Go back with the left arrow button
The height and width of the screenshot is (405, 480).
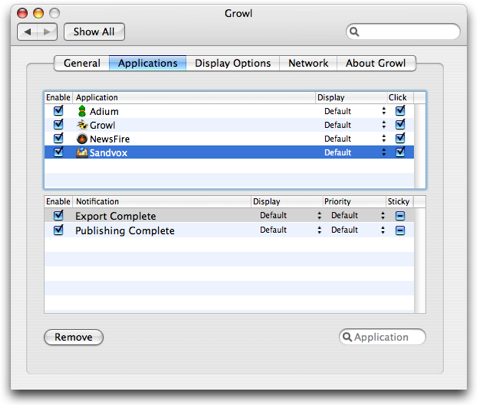28,32
